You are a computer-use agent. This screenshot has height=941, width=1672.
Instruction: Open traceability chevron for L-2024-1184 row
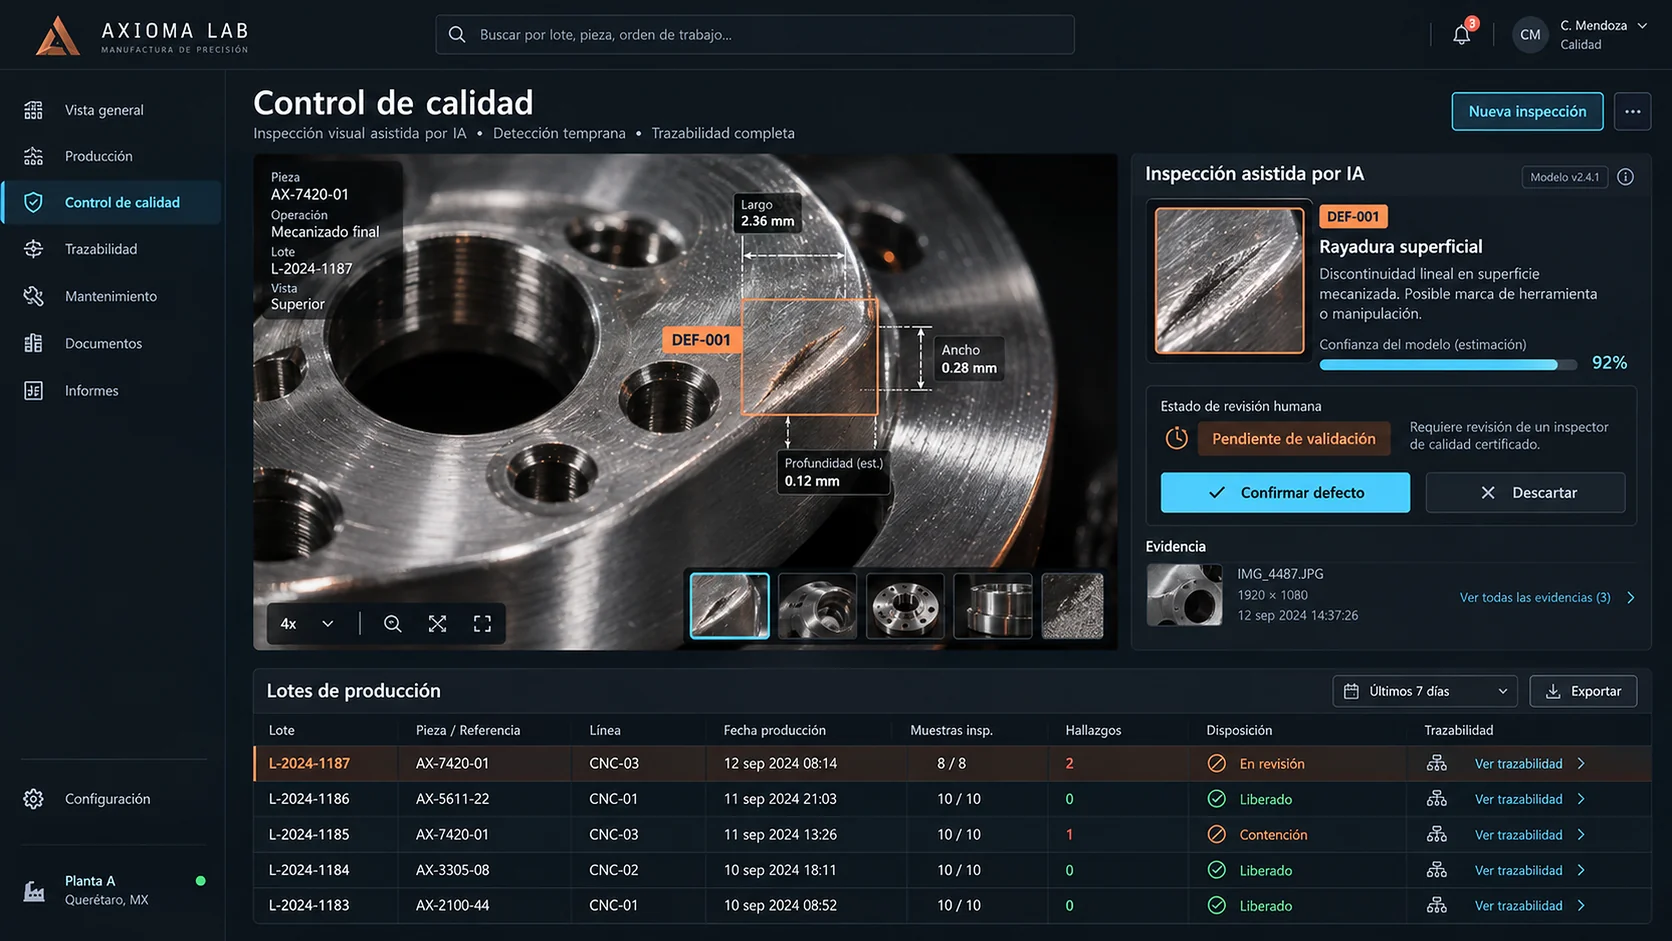[1581, 870]
